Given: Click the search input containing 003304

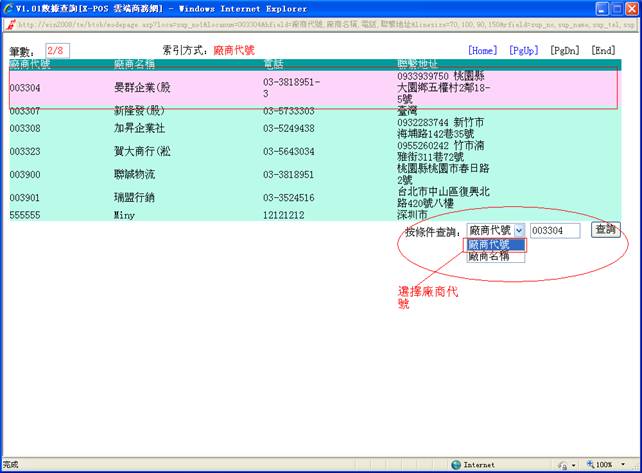Looking at the screenshot, I should tap(554, 231).
